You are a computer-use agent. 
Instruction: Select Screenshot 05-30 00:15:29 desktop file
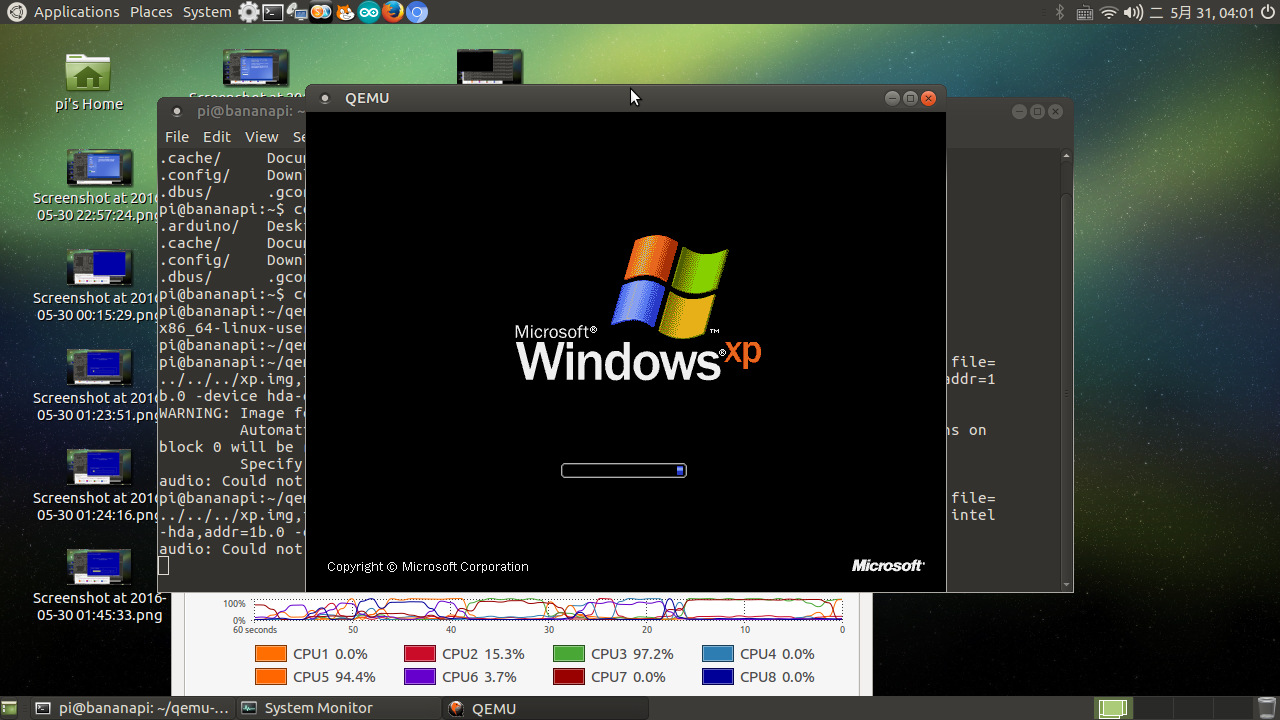point(98,285)
